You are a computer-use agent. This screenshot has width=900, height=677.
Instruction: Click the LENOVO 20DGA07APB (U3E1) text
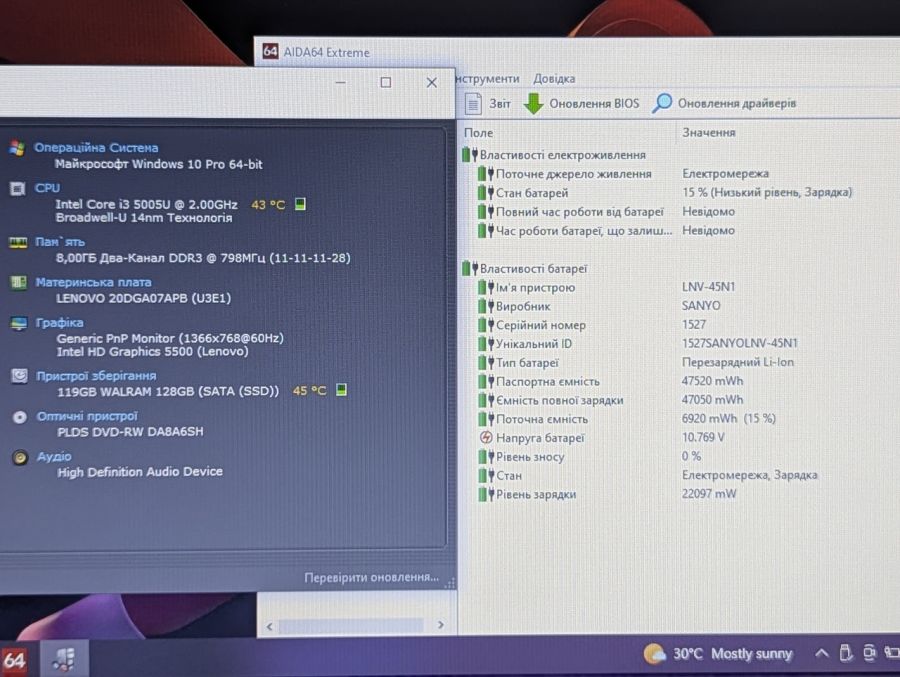pyautogui.click(x=143, y=298)
